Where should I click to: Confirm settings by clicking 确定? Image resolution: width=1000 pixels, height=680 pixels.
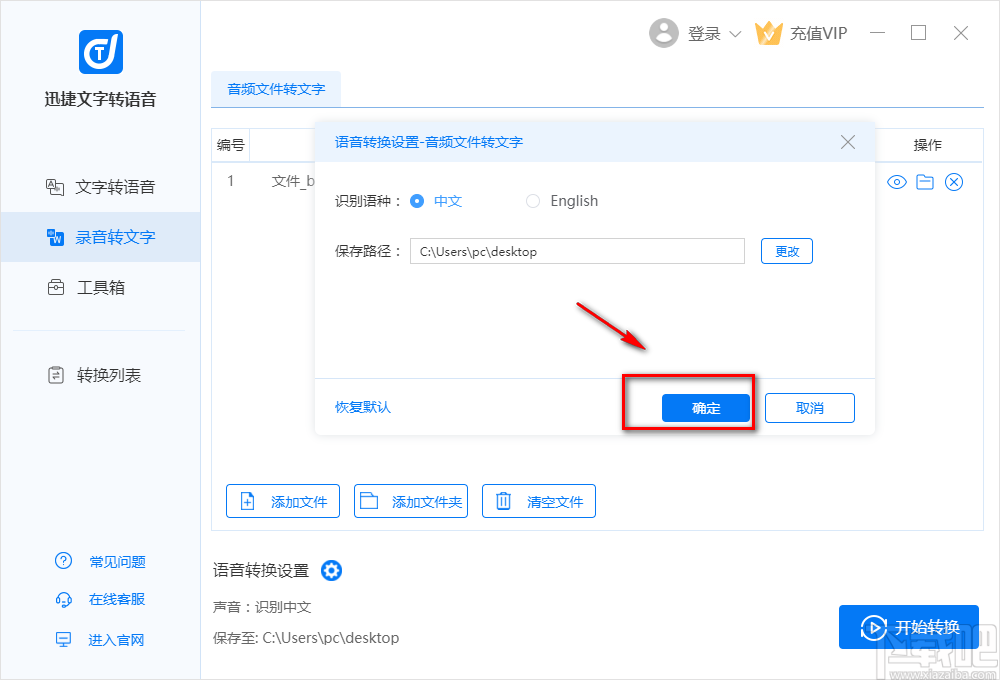705,407
